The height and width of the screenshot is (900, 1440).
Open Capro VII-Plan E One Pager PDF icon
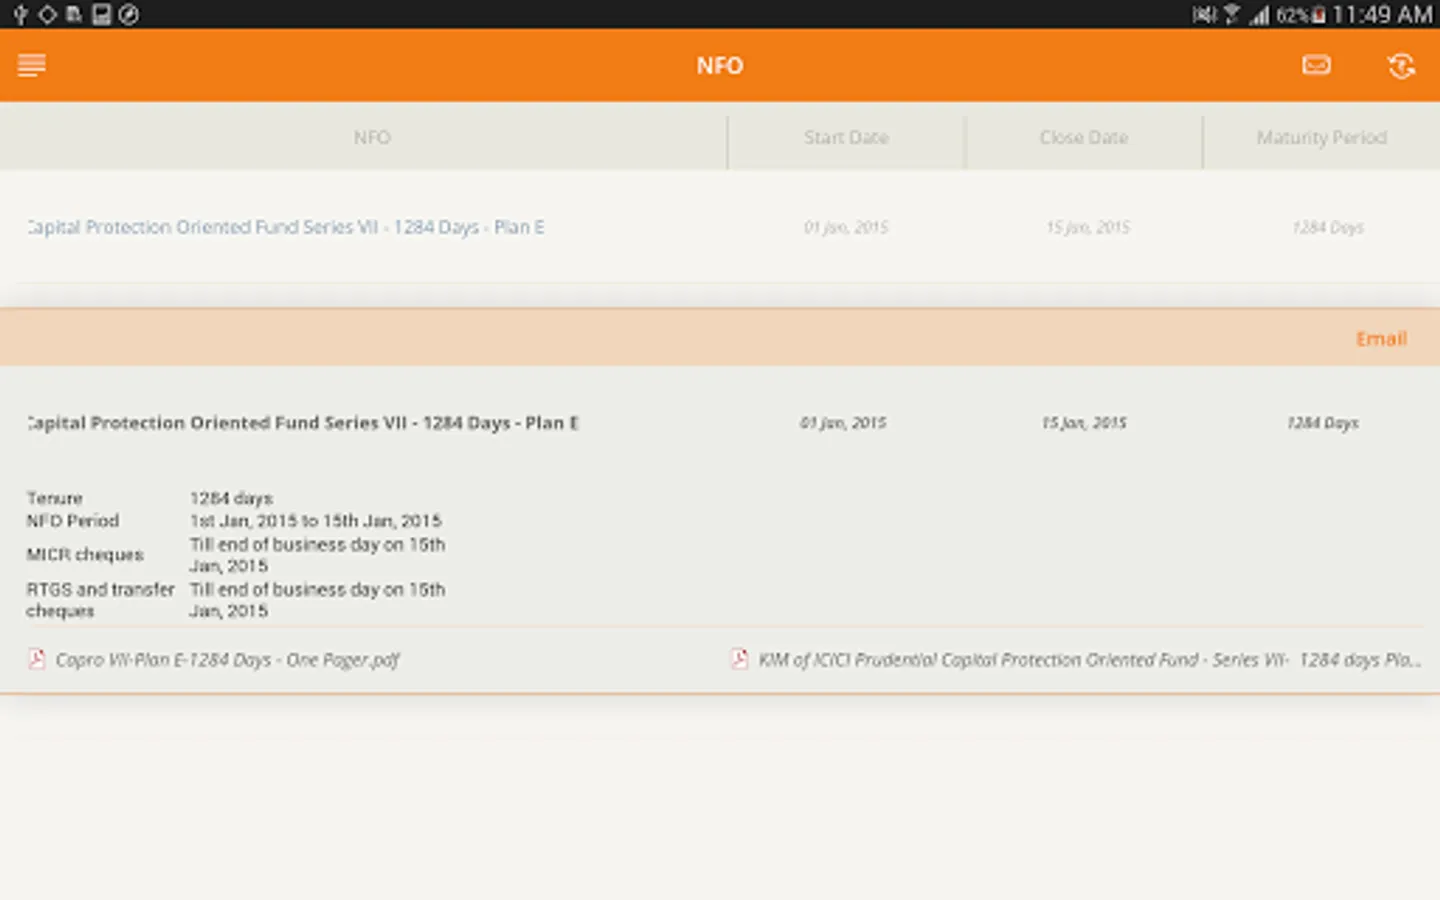[x=37, y=659]
